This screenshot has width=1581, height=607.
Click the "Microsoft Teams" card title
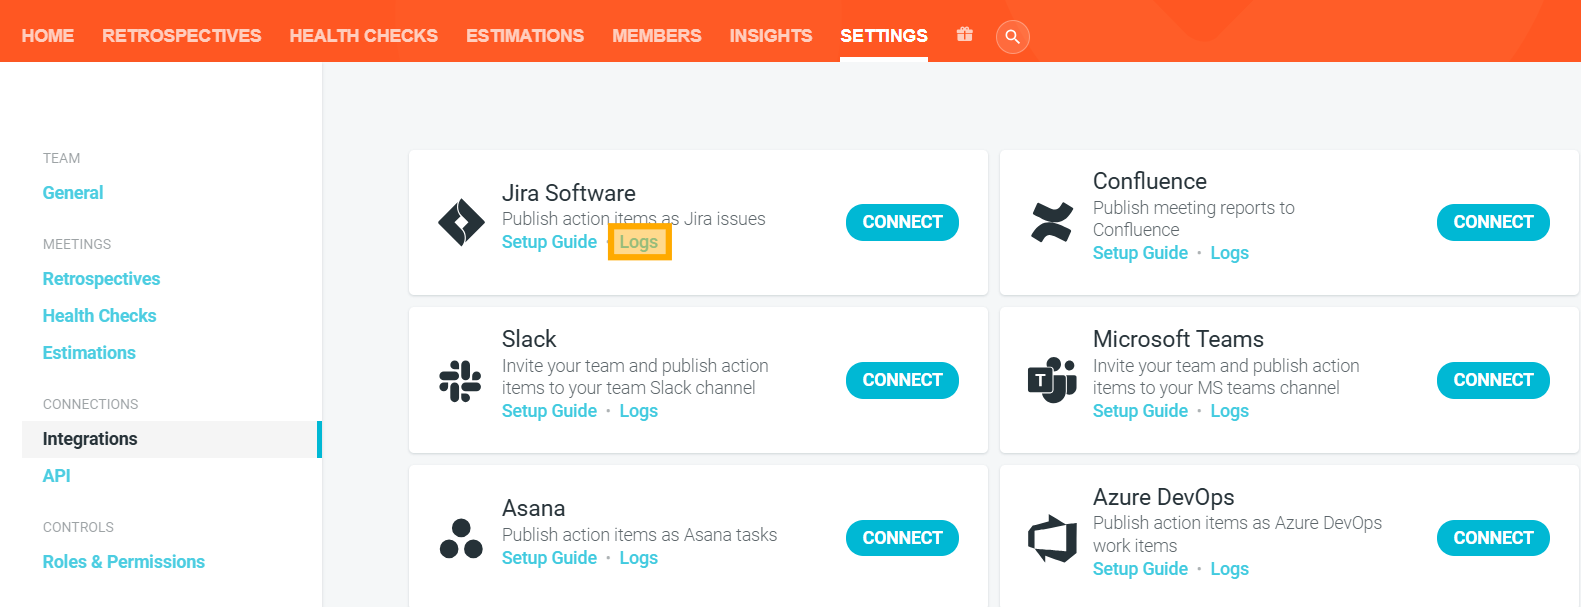point(1178,339)
